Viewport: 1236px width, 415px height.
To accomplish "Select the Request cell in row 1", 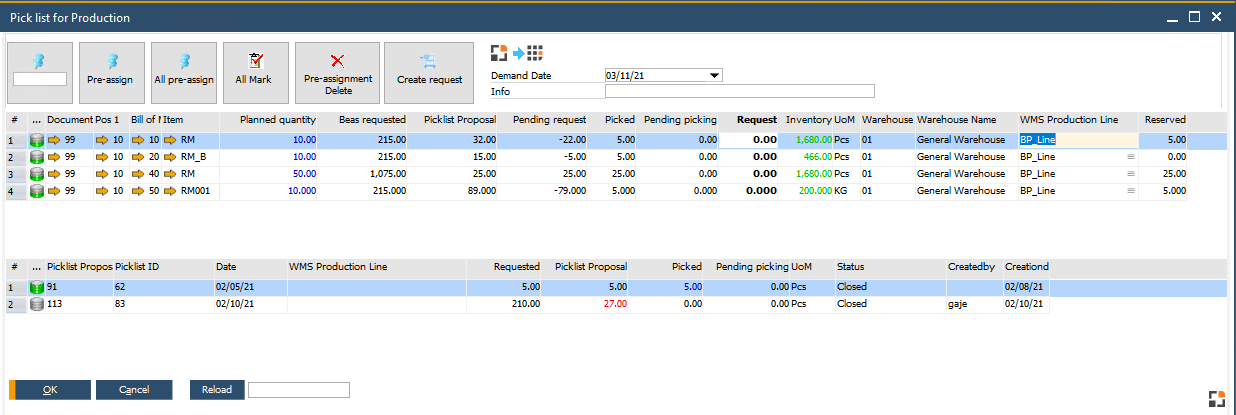I will [x=749, y=140].
